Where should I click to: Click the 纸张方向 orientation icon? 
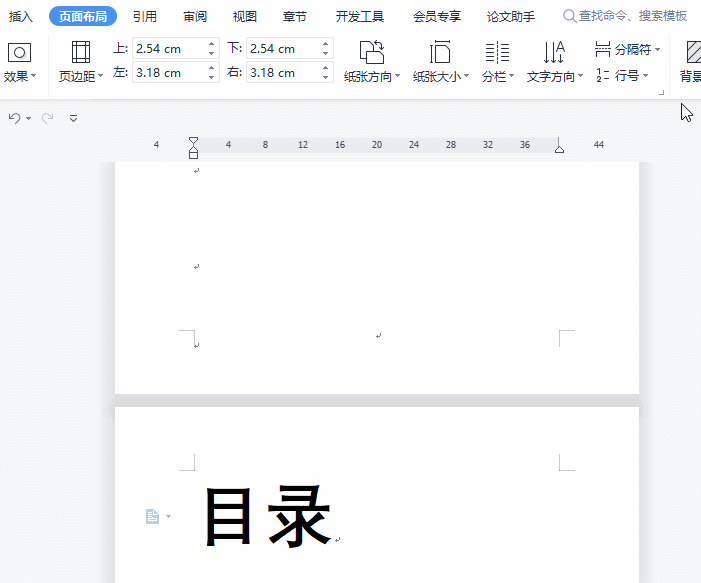pyautogui.click(x=372, y=52)
